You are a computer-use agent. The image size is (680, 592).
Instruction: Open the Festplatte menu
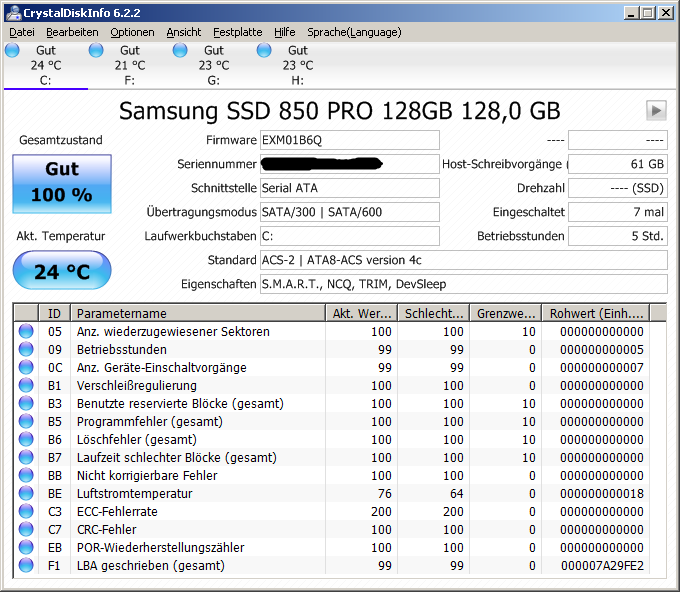(237, 32)
